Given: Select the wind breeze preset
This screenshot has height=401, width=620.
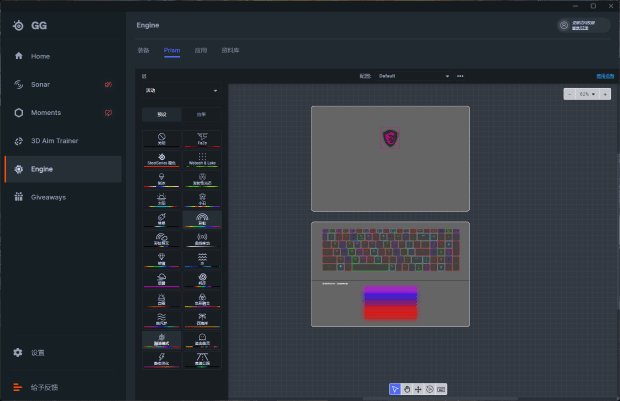Looking at the screenshot, I should [162, 320].
